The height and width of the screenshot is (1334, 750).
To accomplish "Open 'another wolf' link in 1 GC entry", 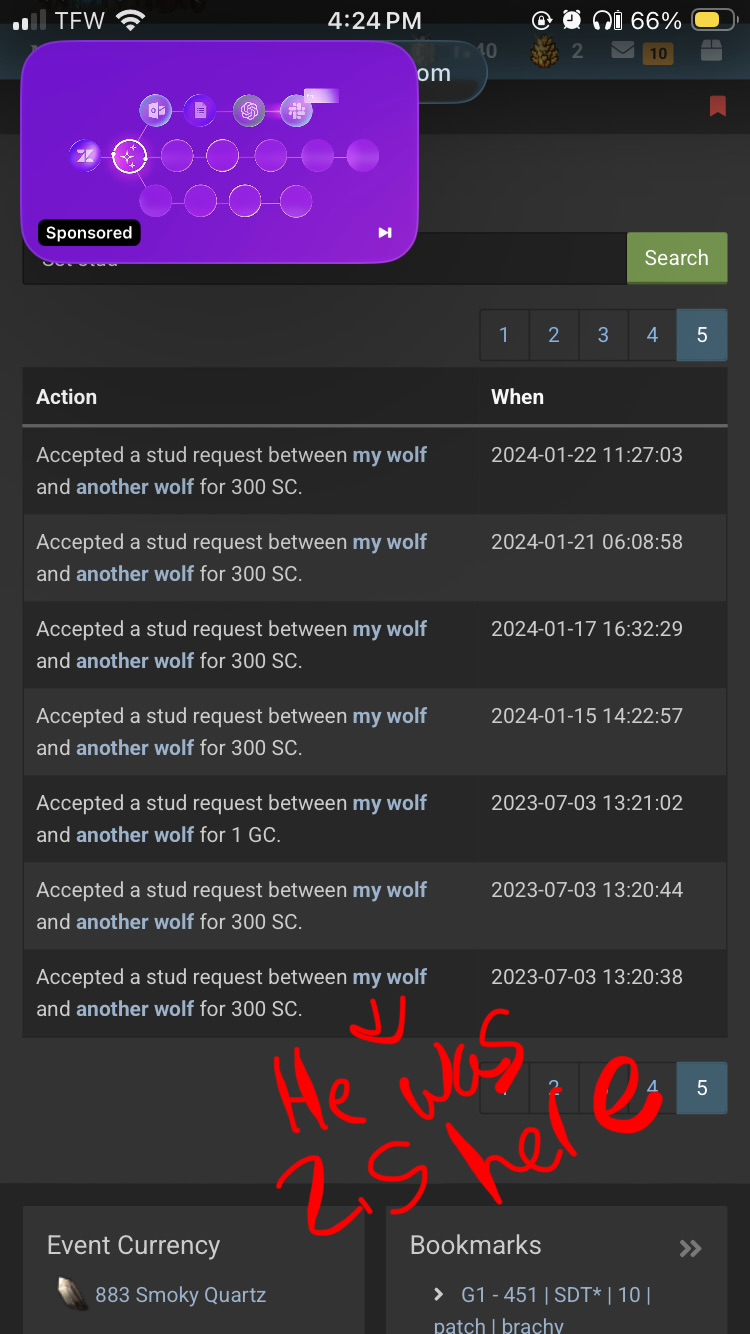I will coord(135,835).
